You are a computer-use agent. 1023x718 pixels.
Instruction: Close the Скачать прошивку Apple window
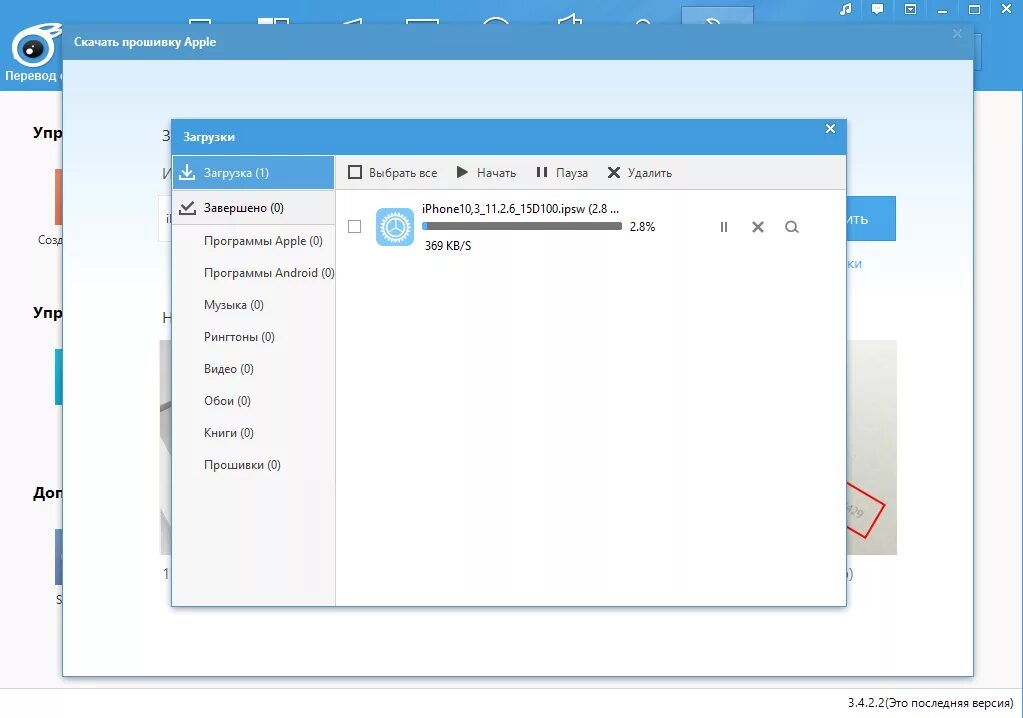click(x=957, y=33)
